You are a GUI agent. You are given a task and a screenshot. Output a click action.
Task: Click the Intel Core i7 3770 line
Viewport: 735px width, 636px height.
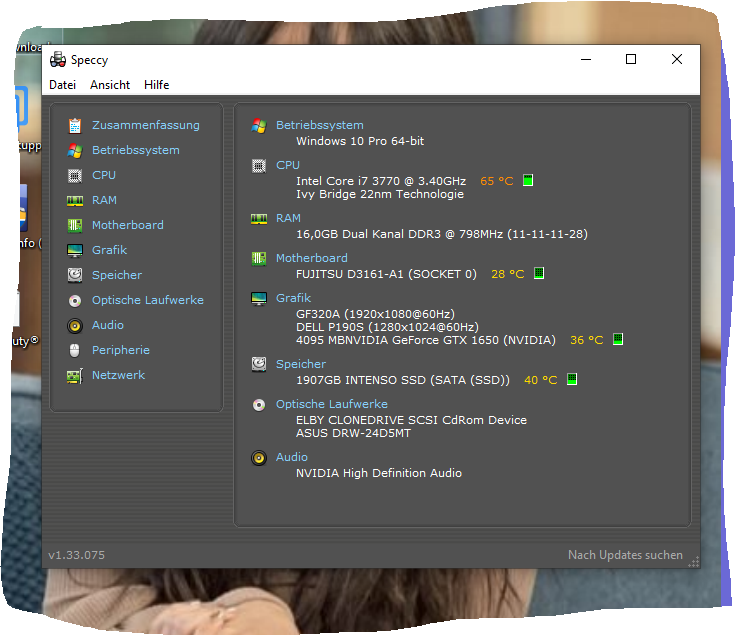click(x=381, y=181)
